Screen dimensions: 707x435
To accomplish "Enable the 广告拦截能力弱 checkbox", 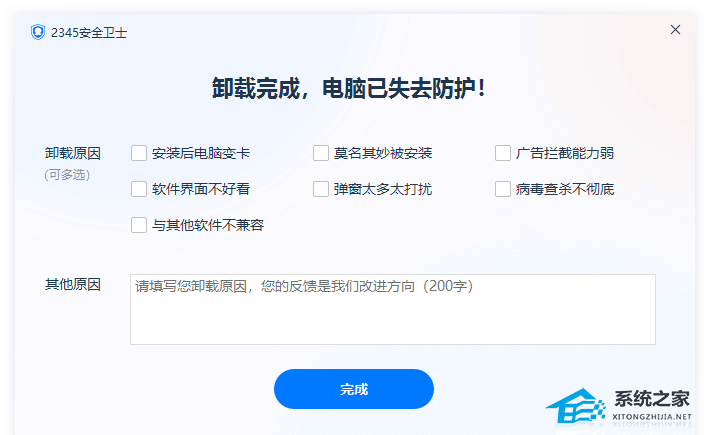I will 503,153.
